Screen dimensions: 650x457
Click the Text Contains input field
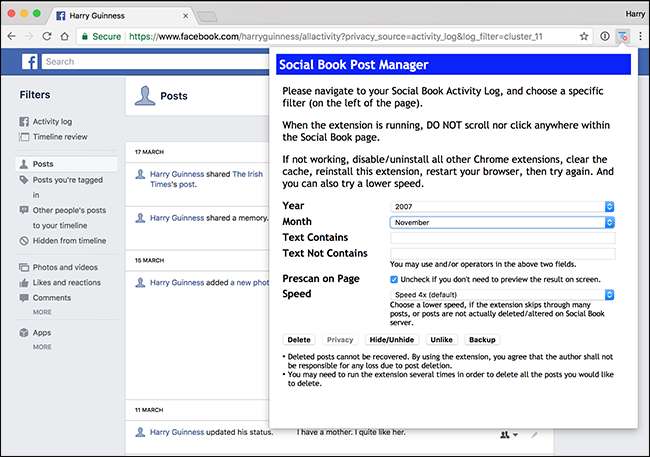tap(502, 238)
